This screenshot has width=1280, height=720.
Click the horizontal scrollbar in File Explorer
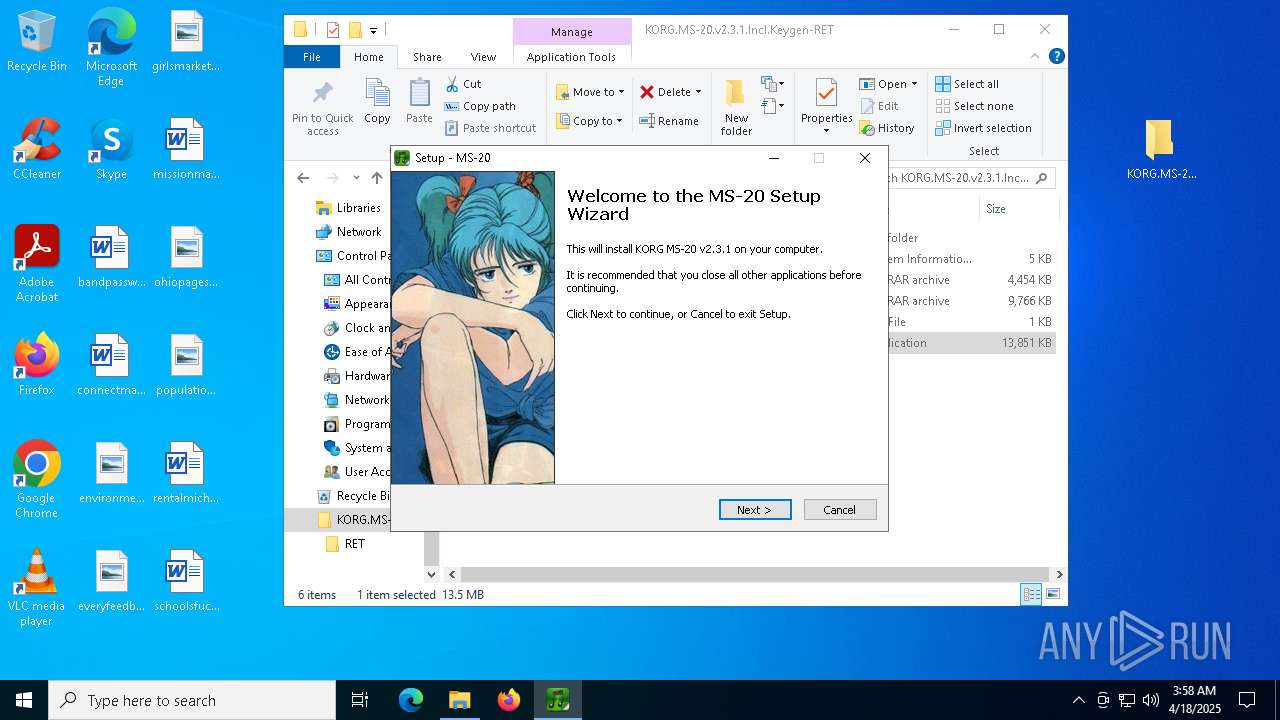point(755,575)
